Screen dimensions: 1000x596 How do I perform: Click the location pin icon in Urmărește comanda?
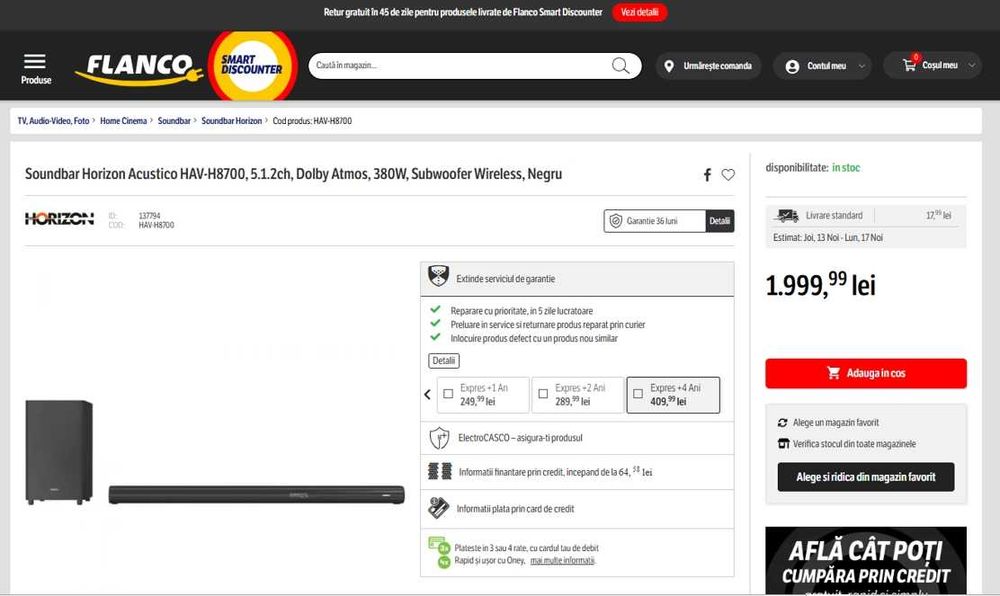[669, 66]
